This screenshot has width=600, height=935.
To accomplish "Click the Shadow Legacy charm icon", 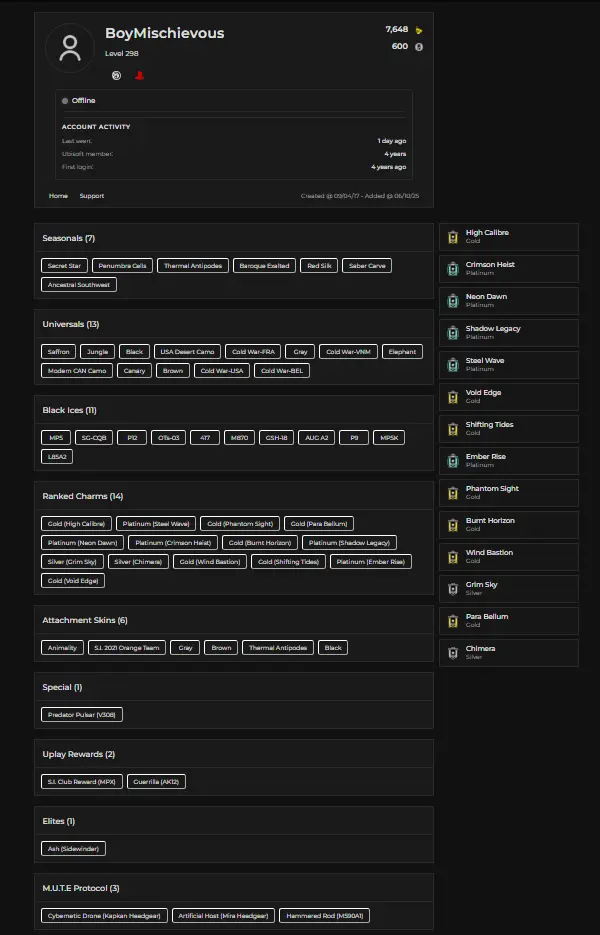I will 453,333.
